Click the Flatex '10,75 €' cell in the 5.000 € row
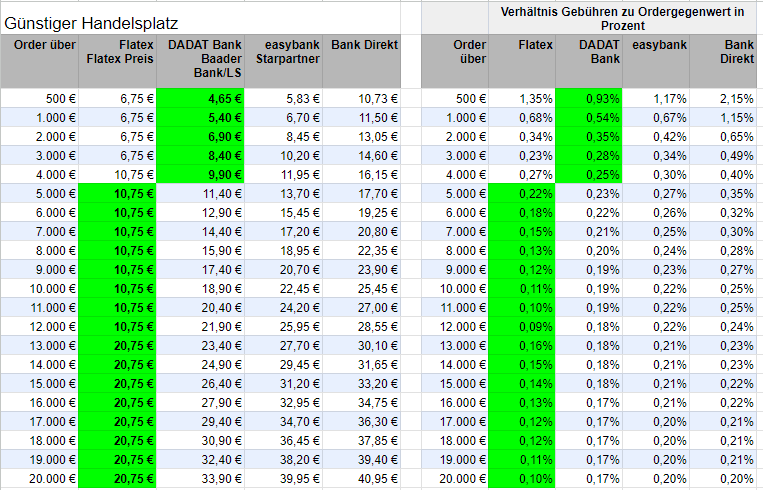 coord(118,194)
